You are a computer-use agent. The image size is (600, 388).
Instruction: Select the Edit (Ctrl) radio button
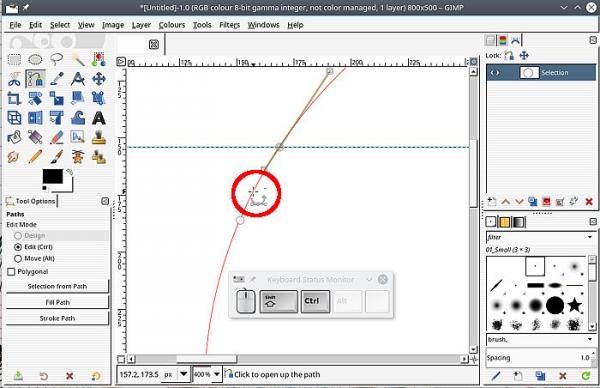(18, 247)
